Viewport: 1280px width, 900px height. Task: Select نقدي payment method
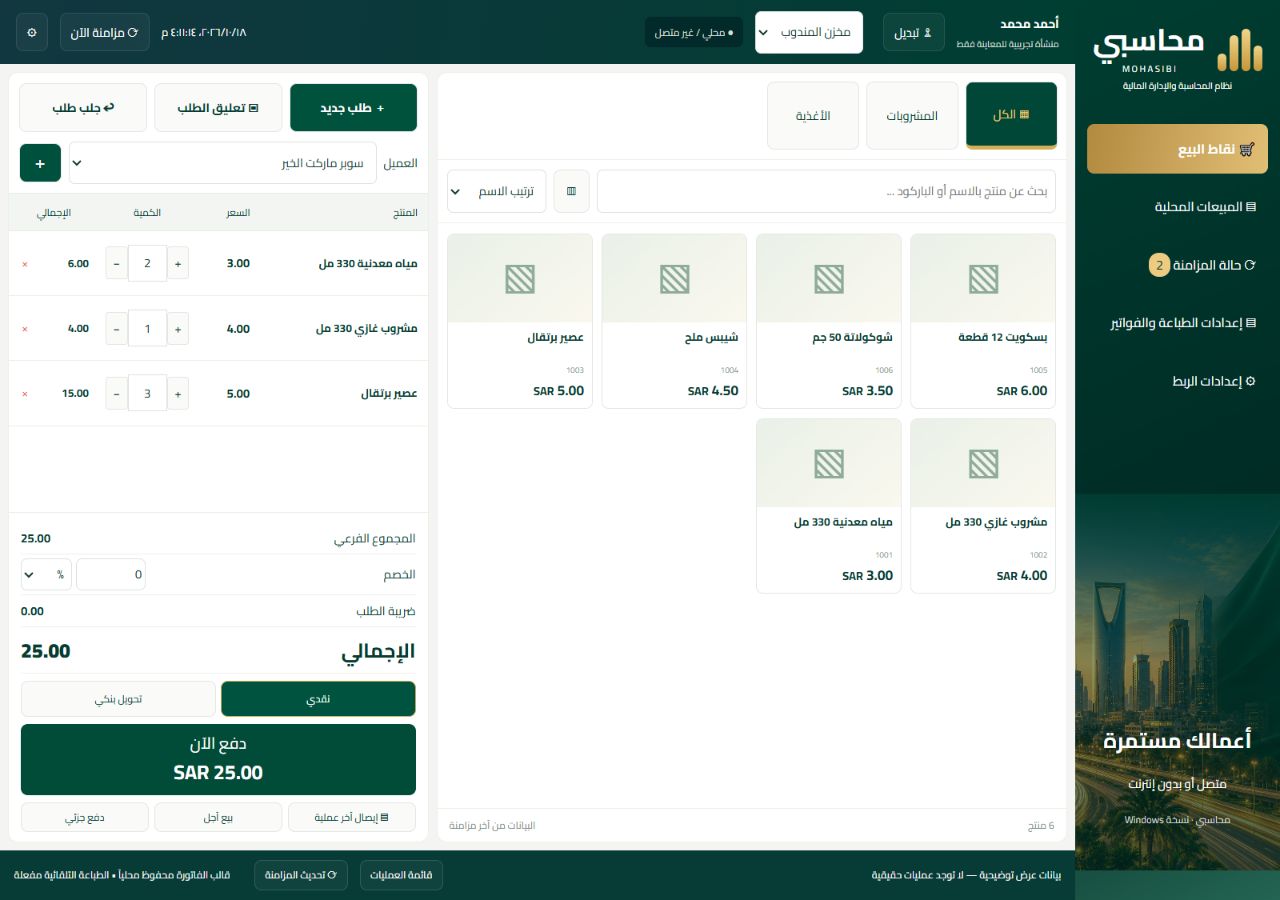click(318, 699)
